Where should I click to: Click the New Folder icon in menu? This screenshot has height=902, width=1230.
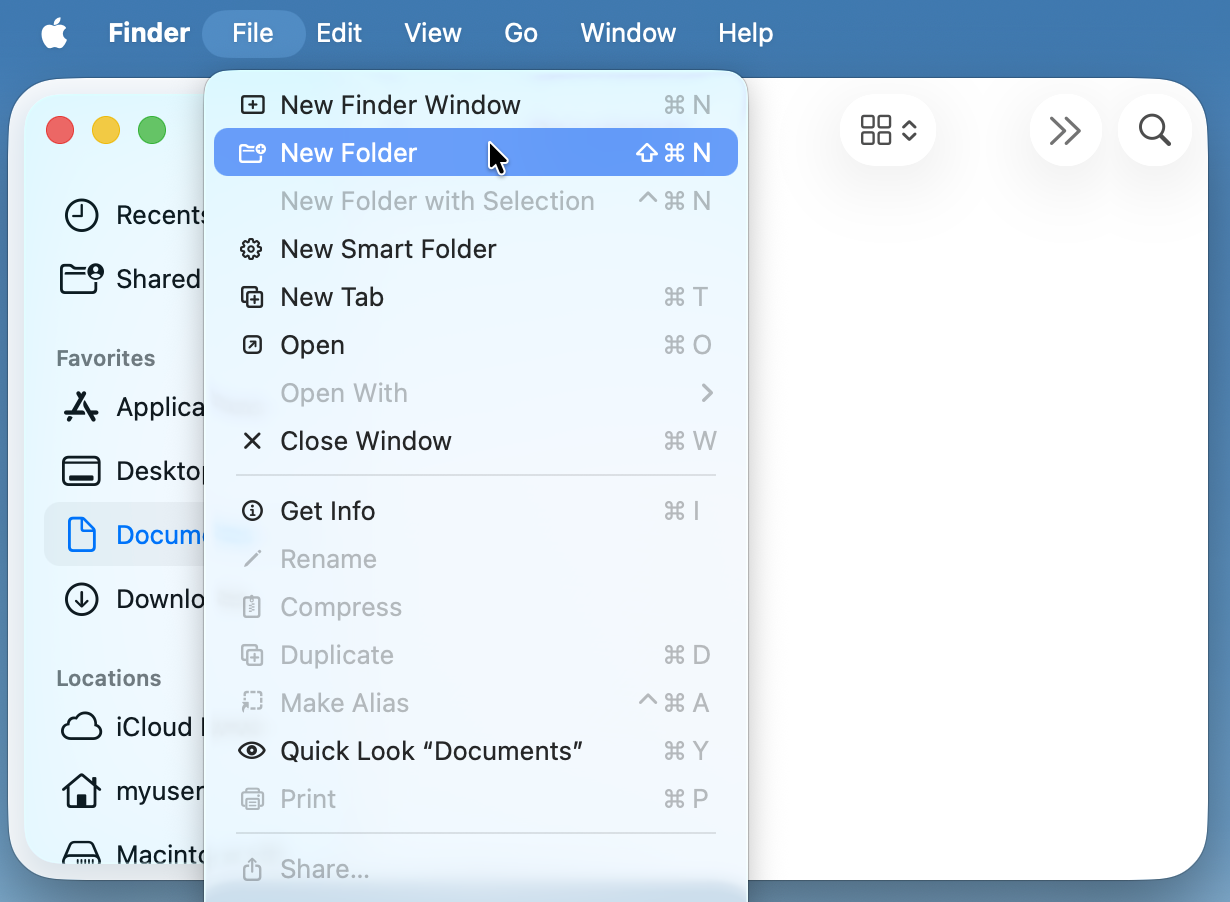point(253,153)
